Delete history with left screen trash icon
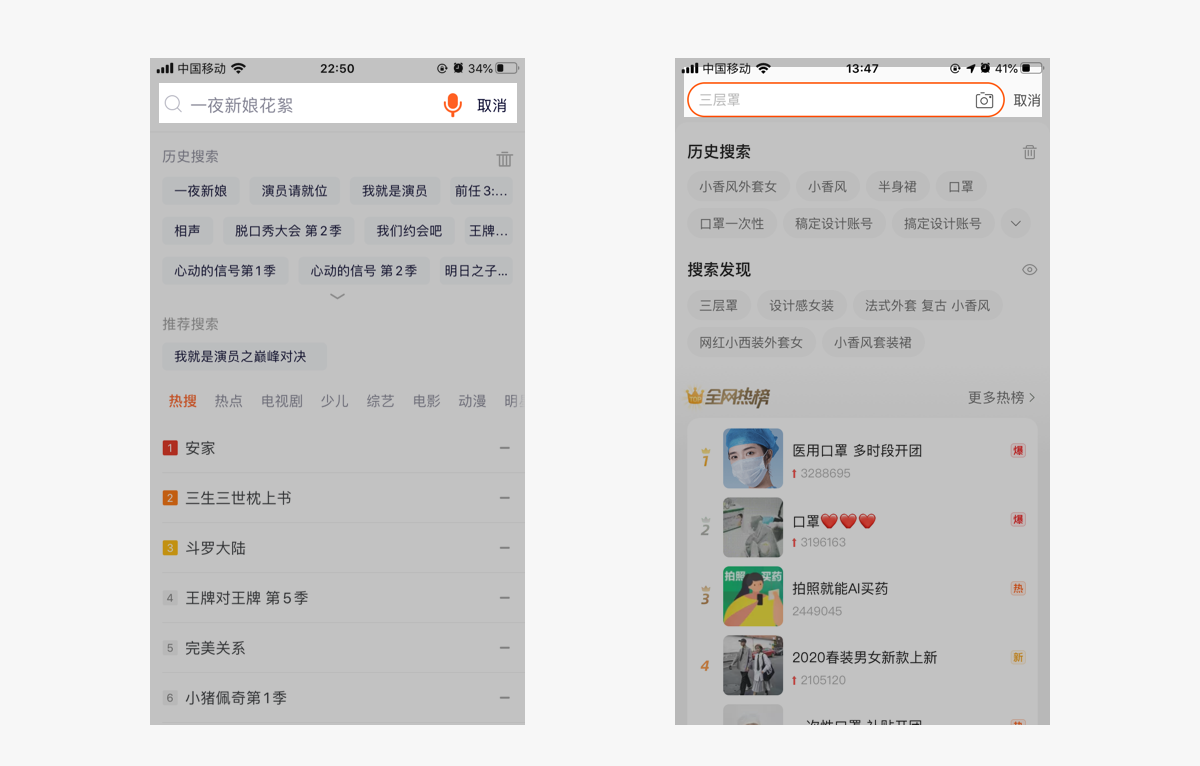Screen dimensions: 1200x766 pyautogui.click(x=505, y=158)
